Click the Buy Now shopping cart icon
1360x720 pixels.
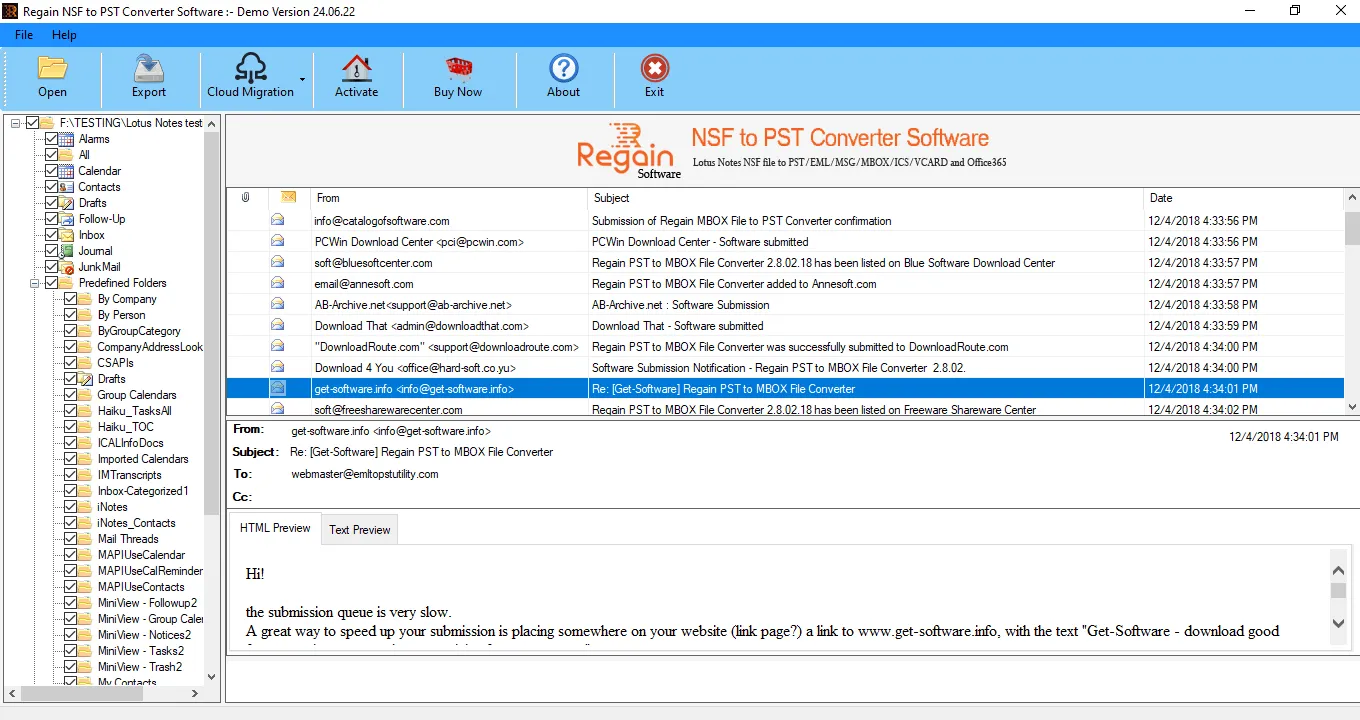459,68
